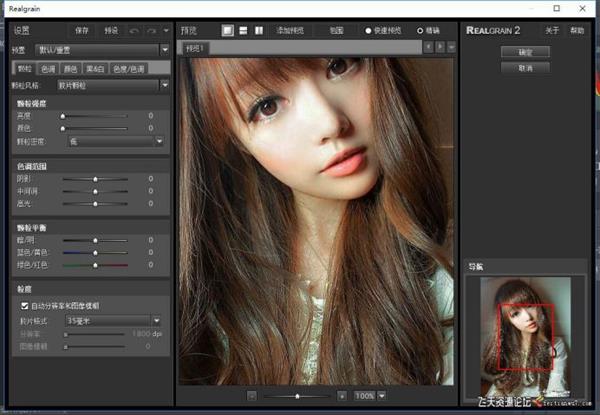Go to the previous preview tab arrow

pyautogui.click(x=427, y=47)
